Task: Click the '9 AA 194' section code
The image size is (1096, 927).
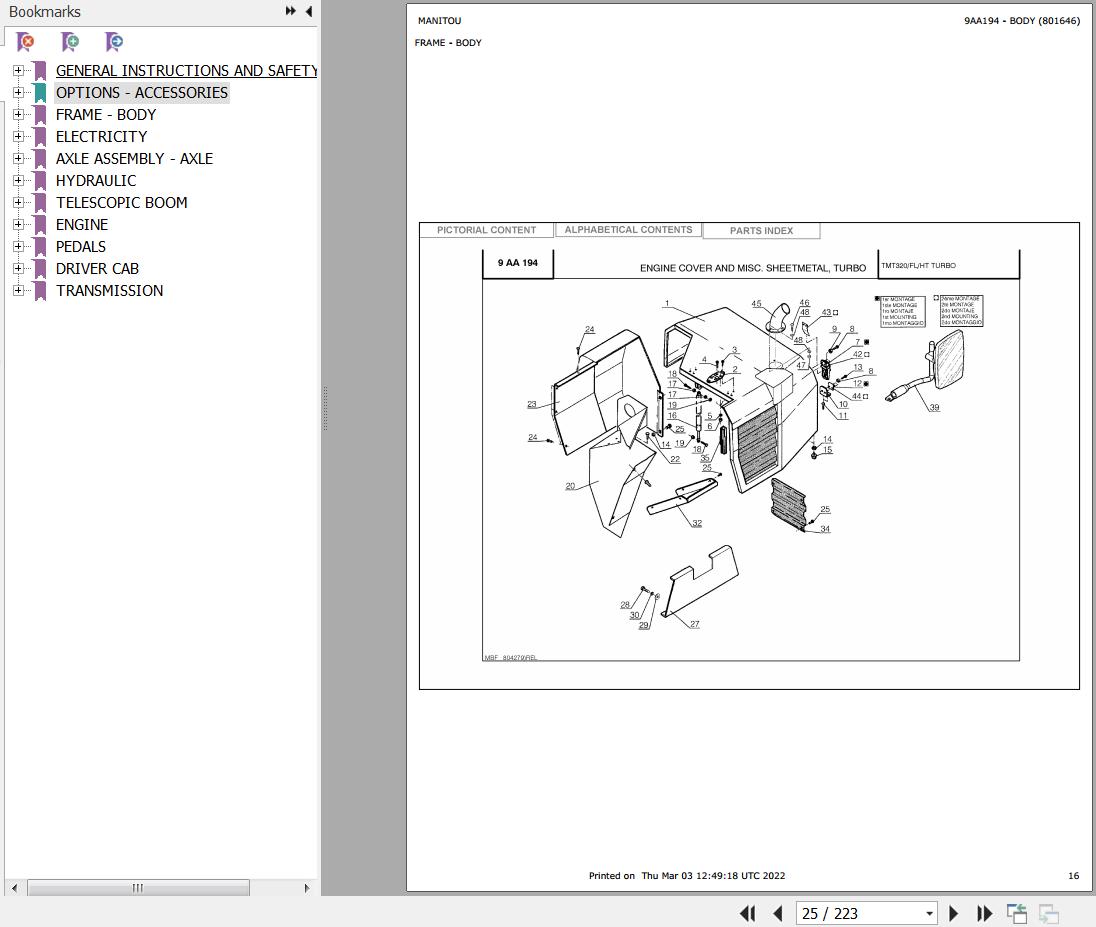Action: [x=518, y=263]
